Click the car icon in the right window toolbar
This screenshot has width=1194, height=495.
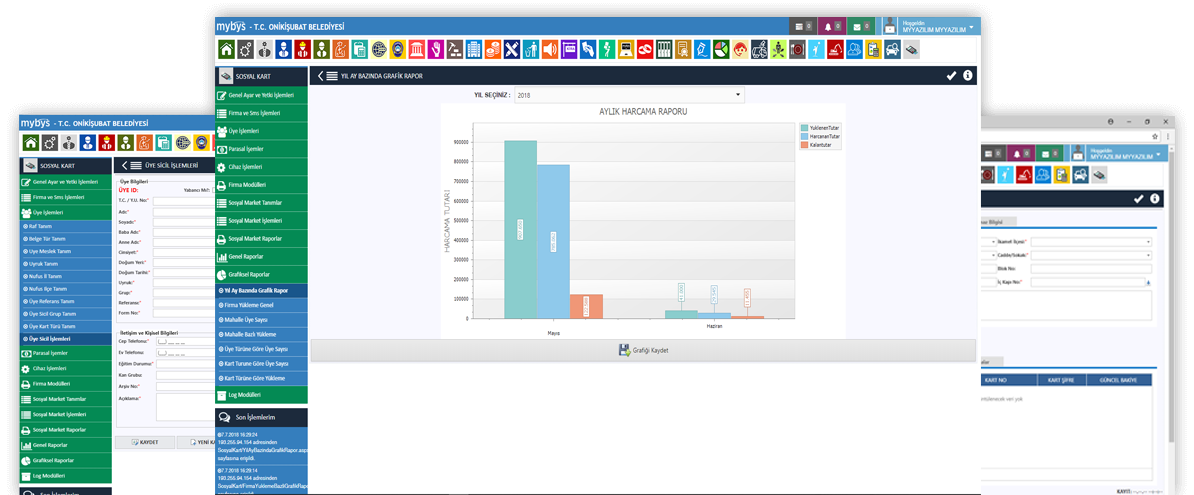point(1080,174)
